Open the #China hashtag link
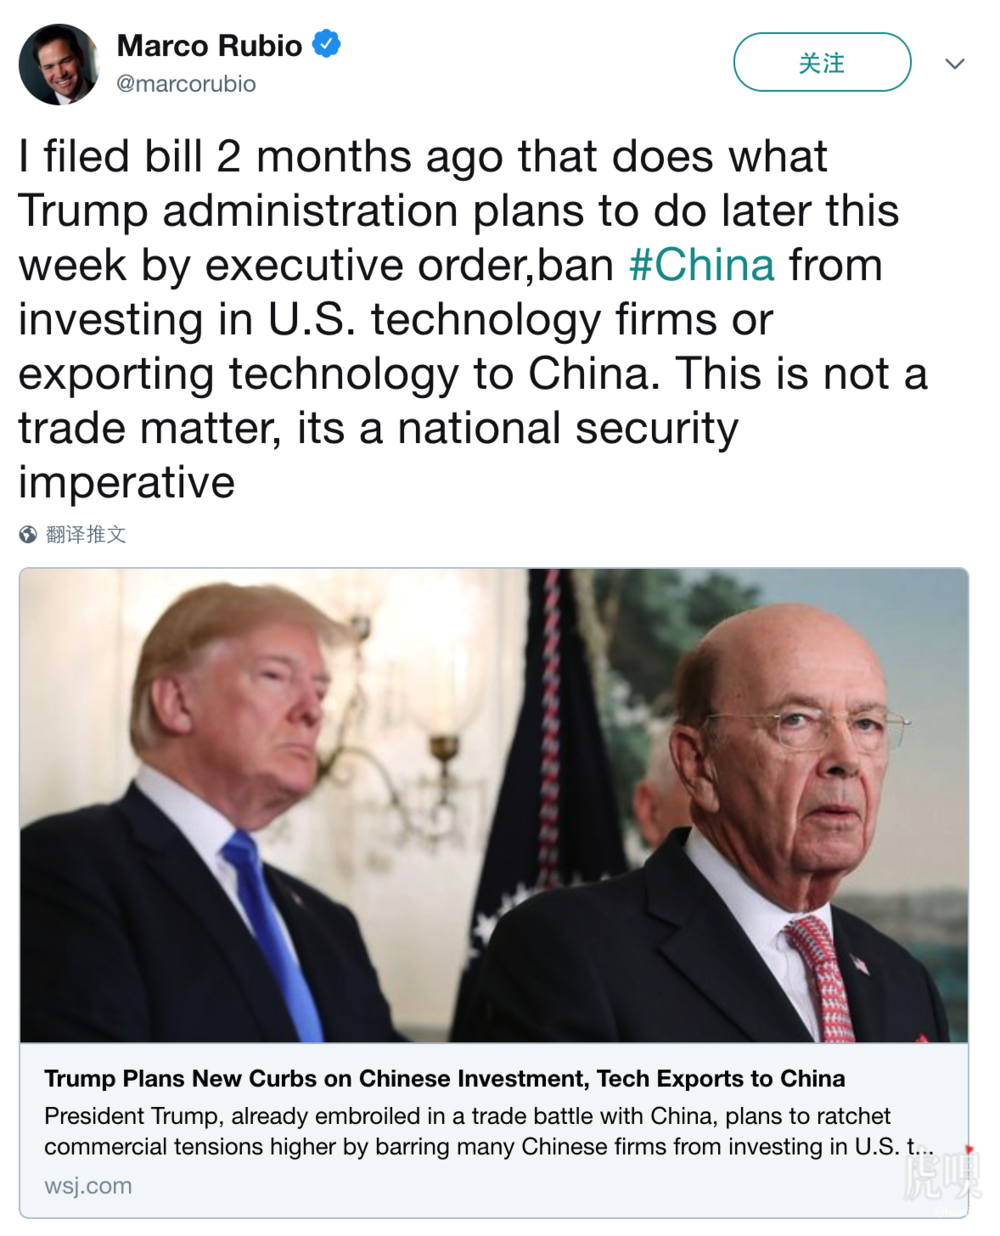 [x=702, y=266]
